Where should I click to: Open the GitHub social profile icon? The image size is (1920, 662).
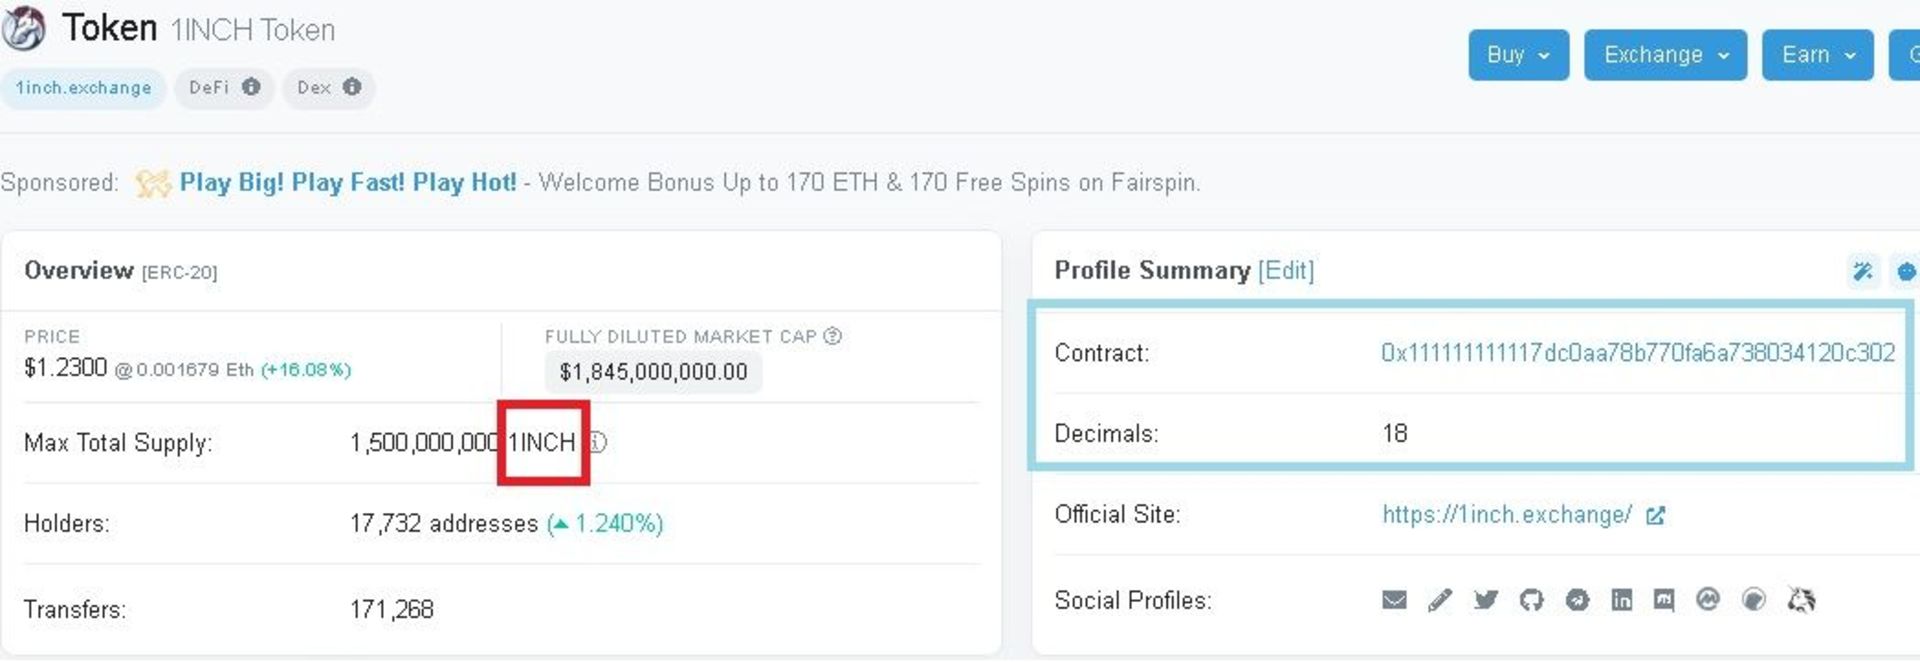[x=1531, y=600]
